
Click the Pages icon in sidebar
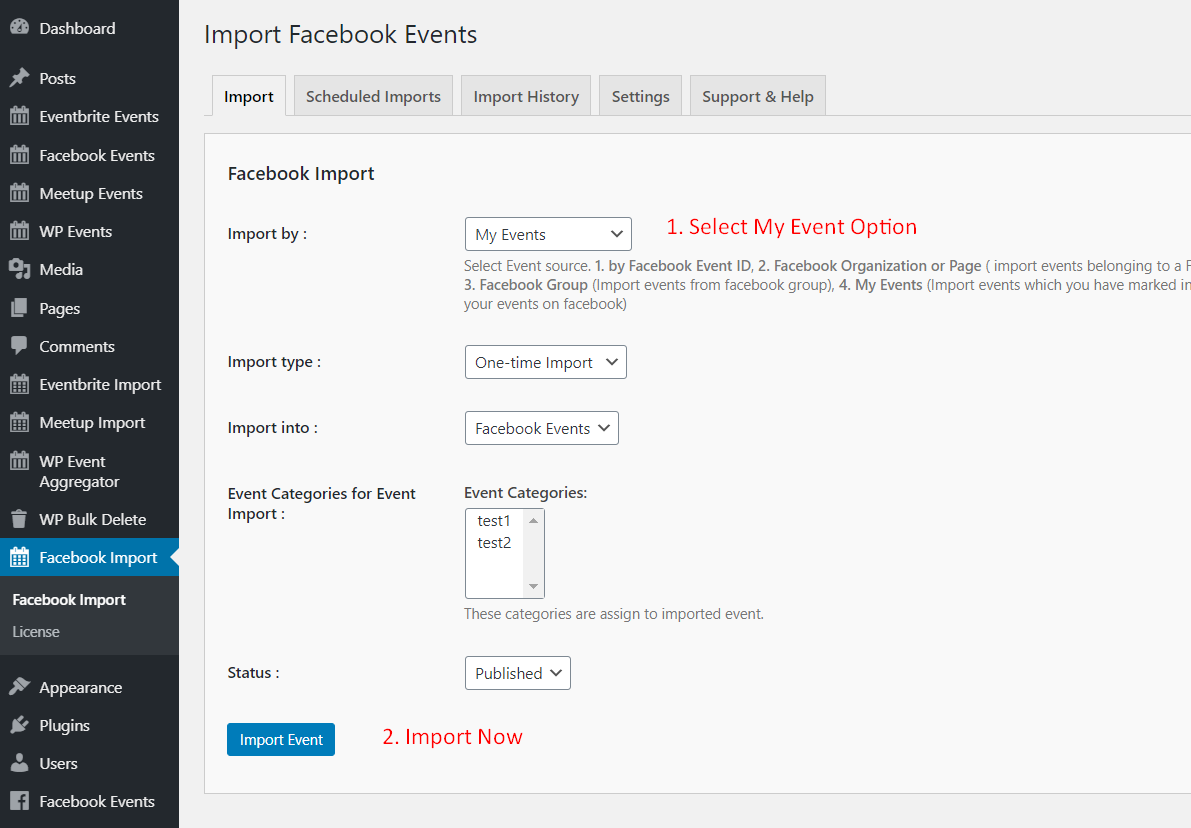pos(19,308)
